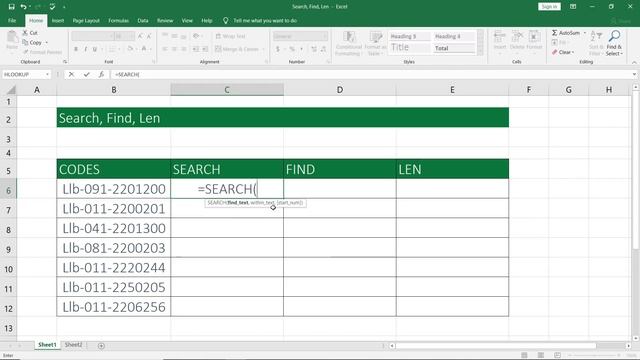The image size is (640, 360).
Task: Switch to Normal view in status bar
Action: click(x=524, y=355)
